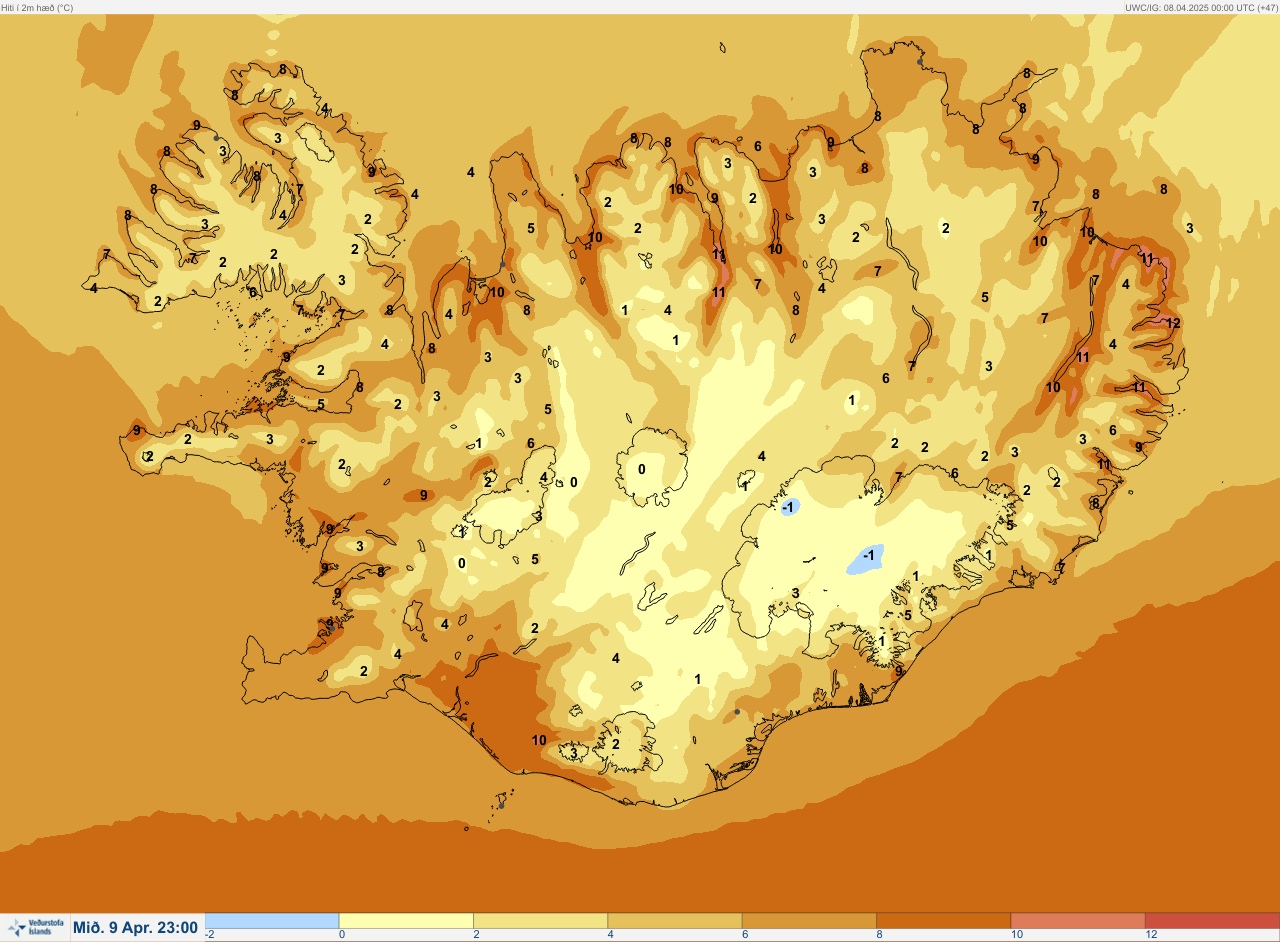Click the blue -2 to 0 legend swatch

[x=272, y=920]
